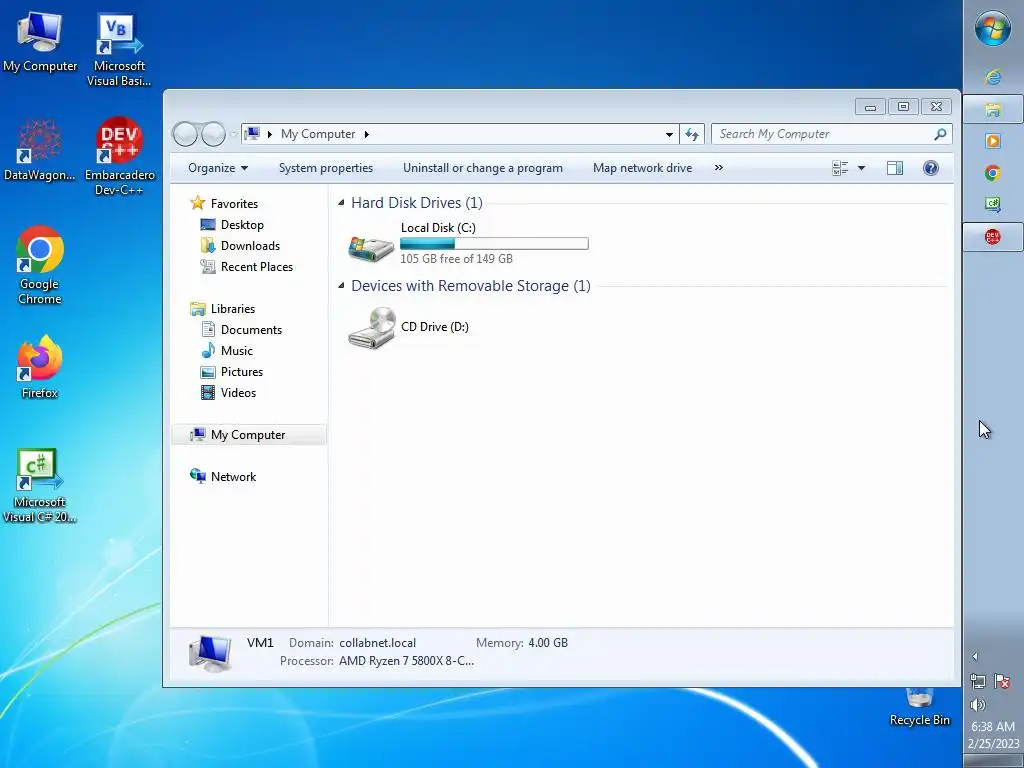Select My Computer in the navigation pane
This screenshot has width=1024, height=768.
click(x=249, y=435)
